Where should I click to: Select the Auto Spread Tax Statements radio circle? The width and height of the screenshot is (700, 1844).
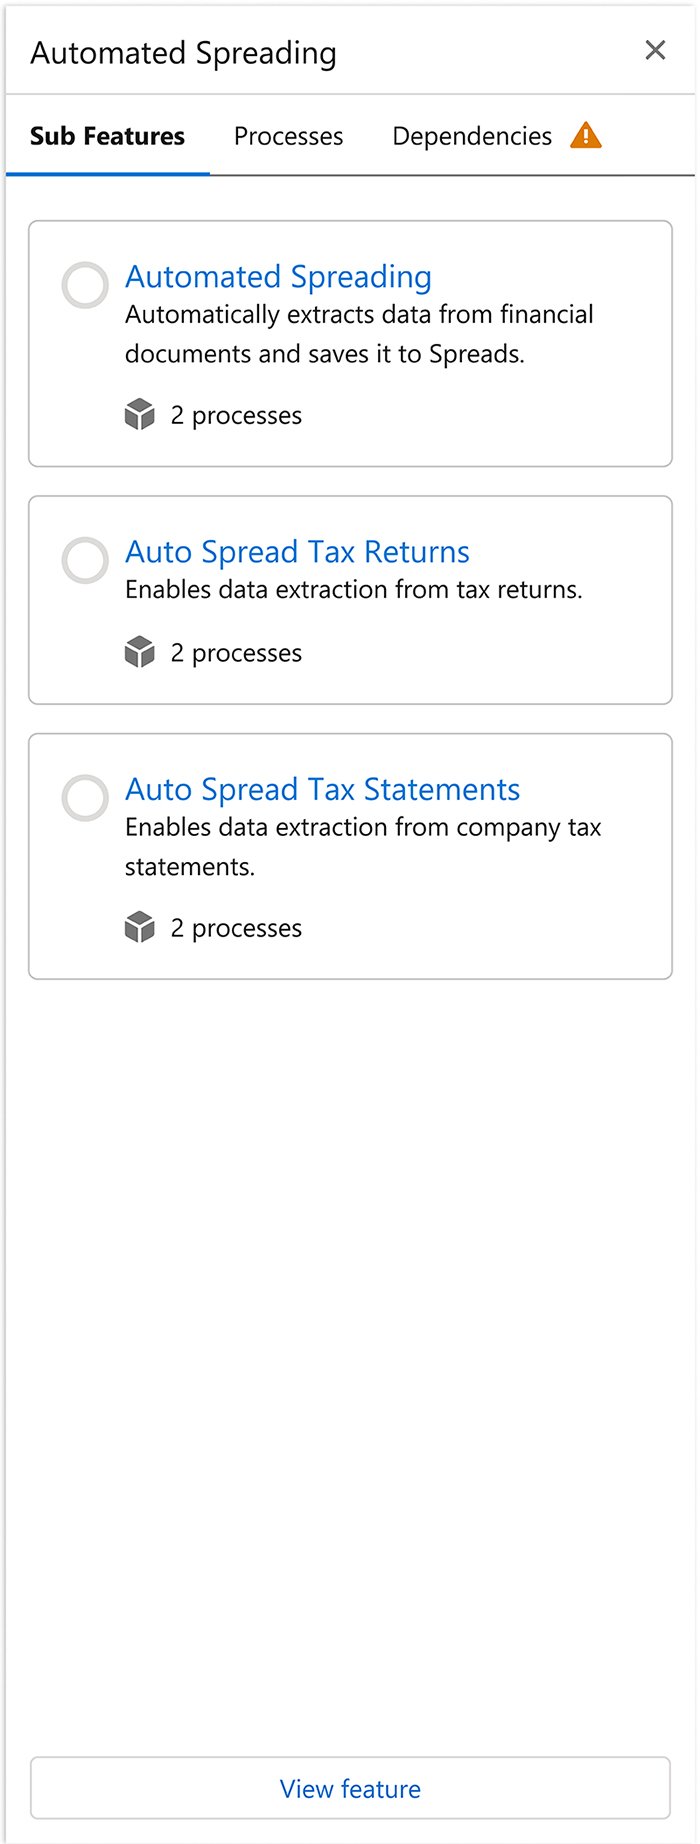tap(85, 798)
